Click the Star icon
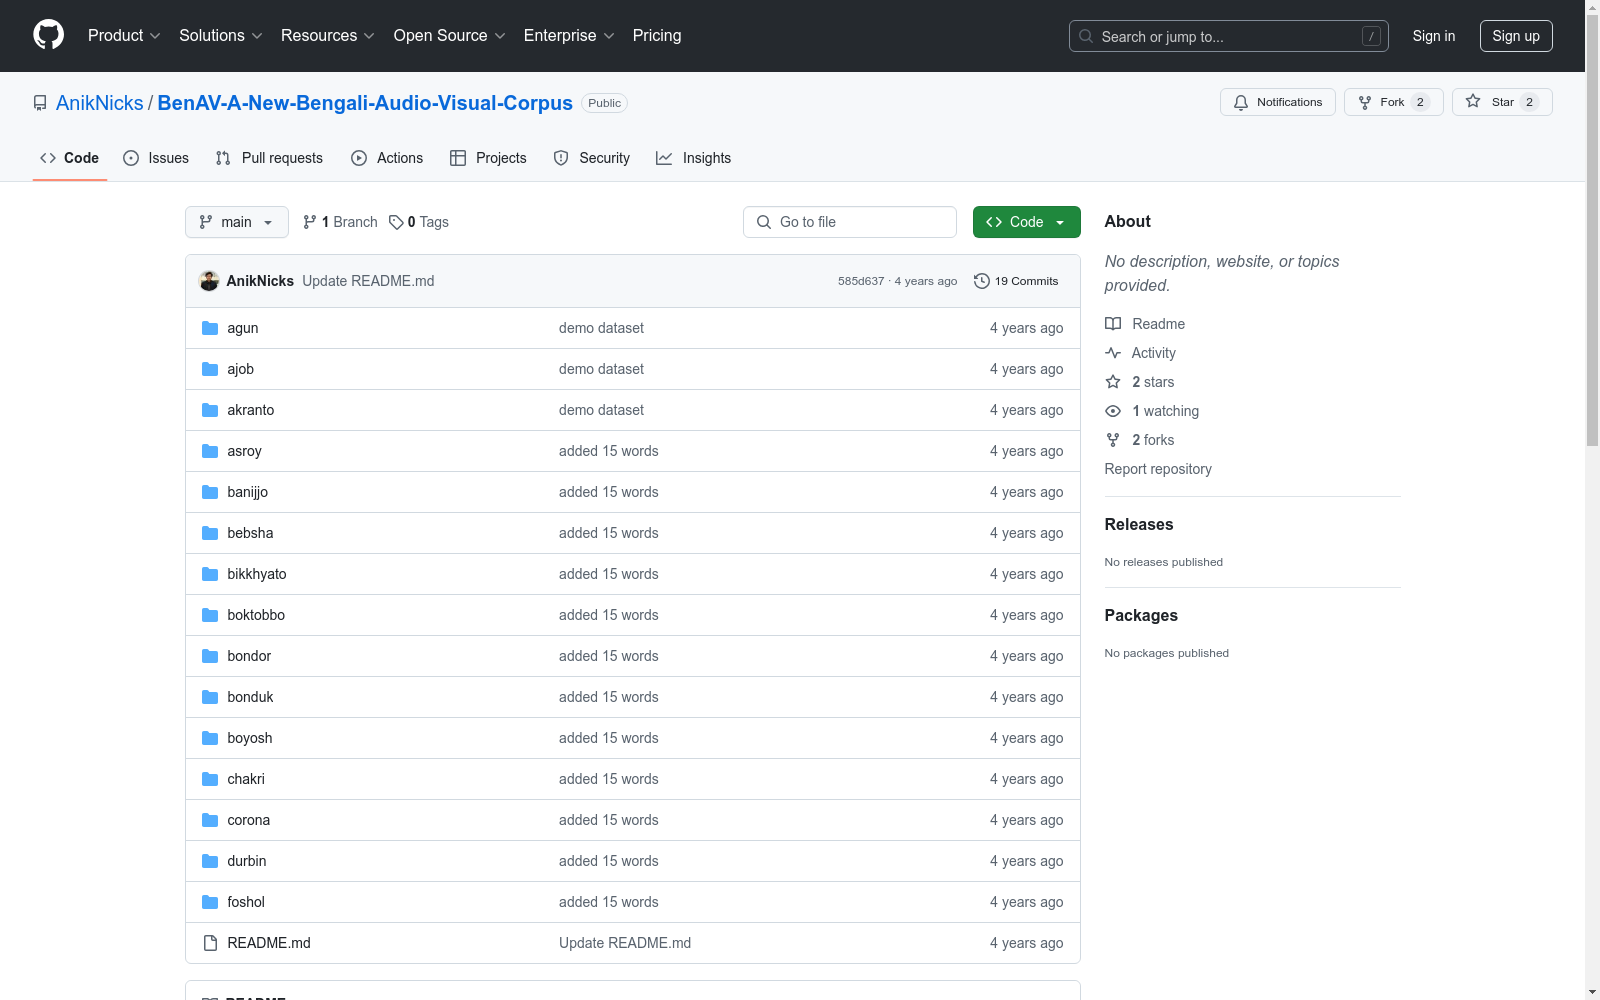The image size is (1600, 1000). pos(1473,102)
